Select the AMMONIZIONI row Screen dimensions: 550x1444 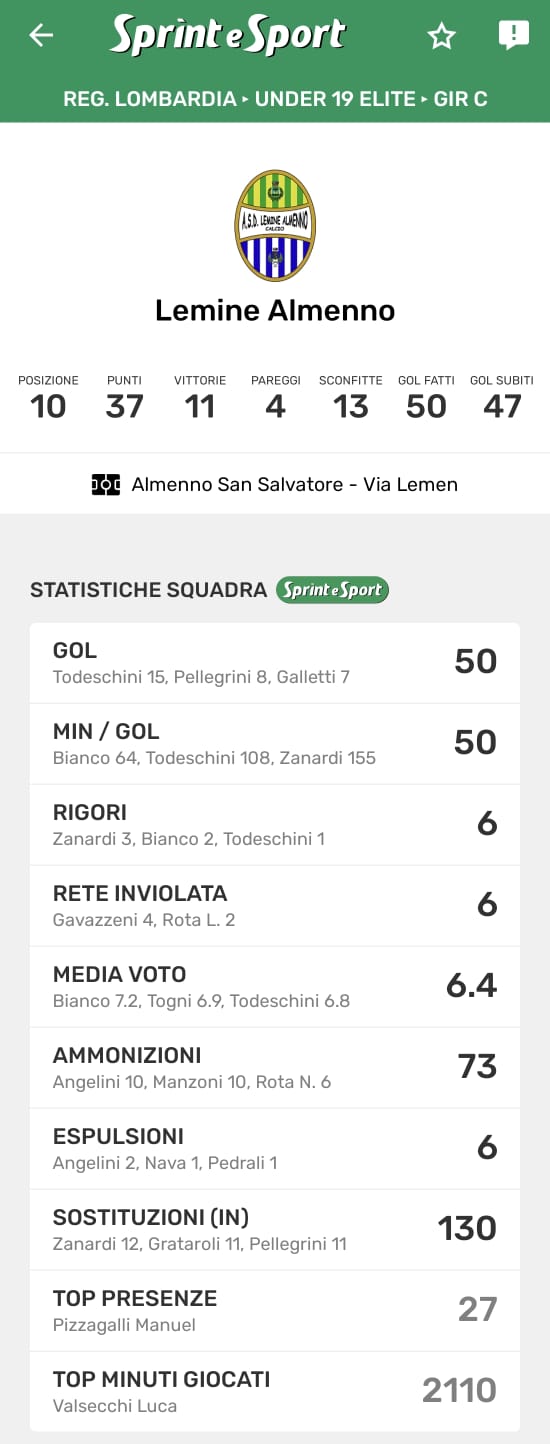[x=275, y=1068]
